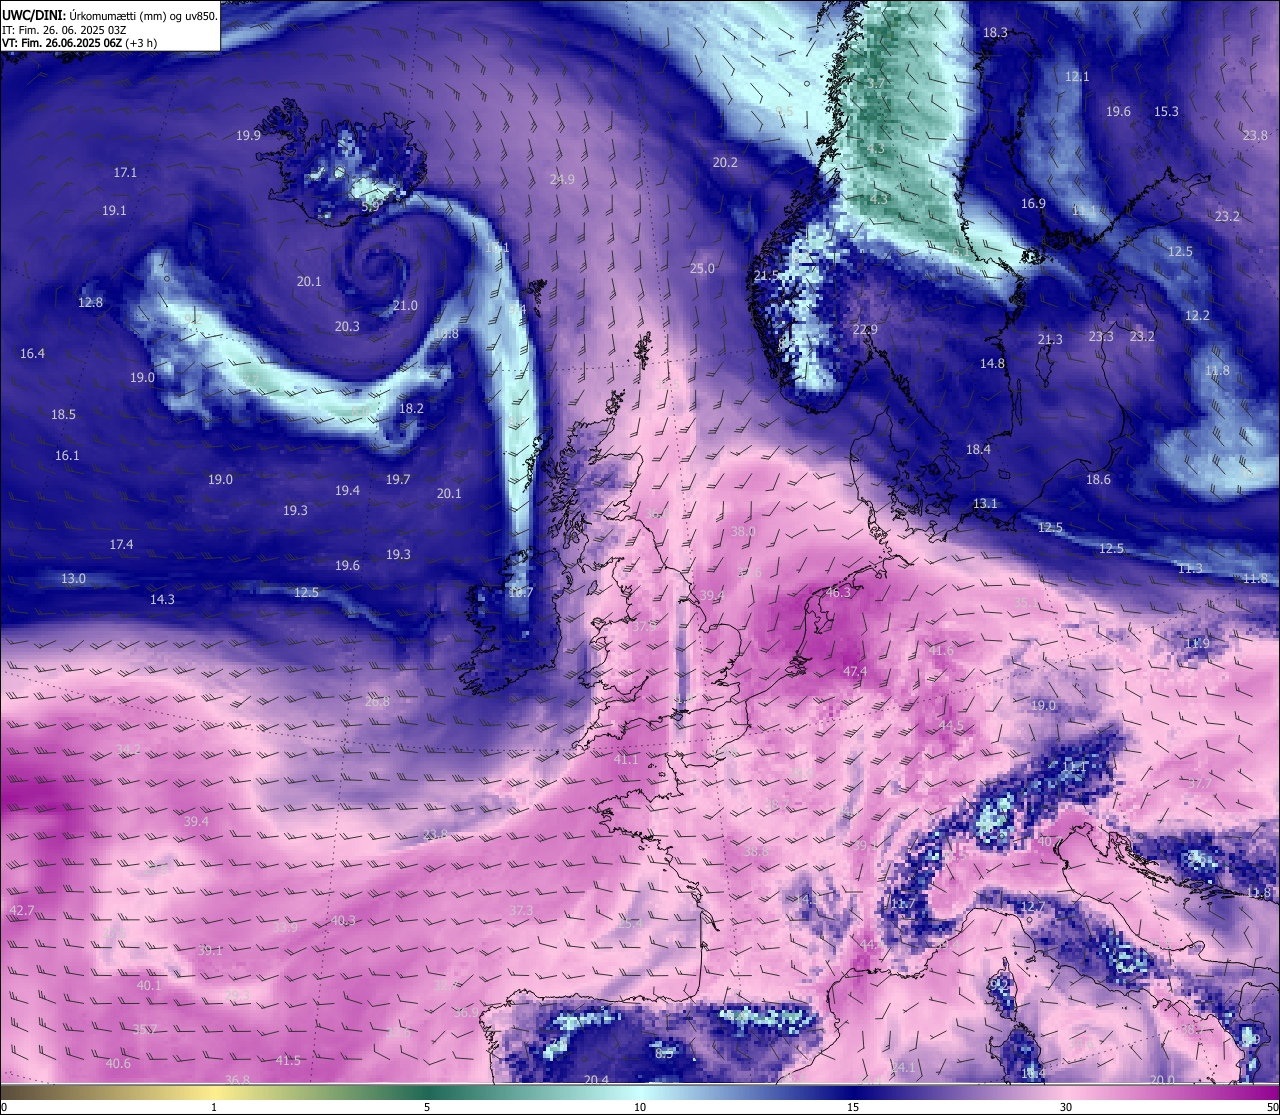Click the 17.1 value in the northwest

pos(125,173)
